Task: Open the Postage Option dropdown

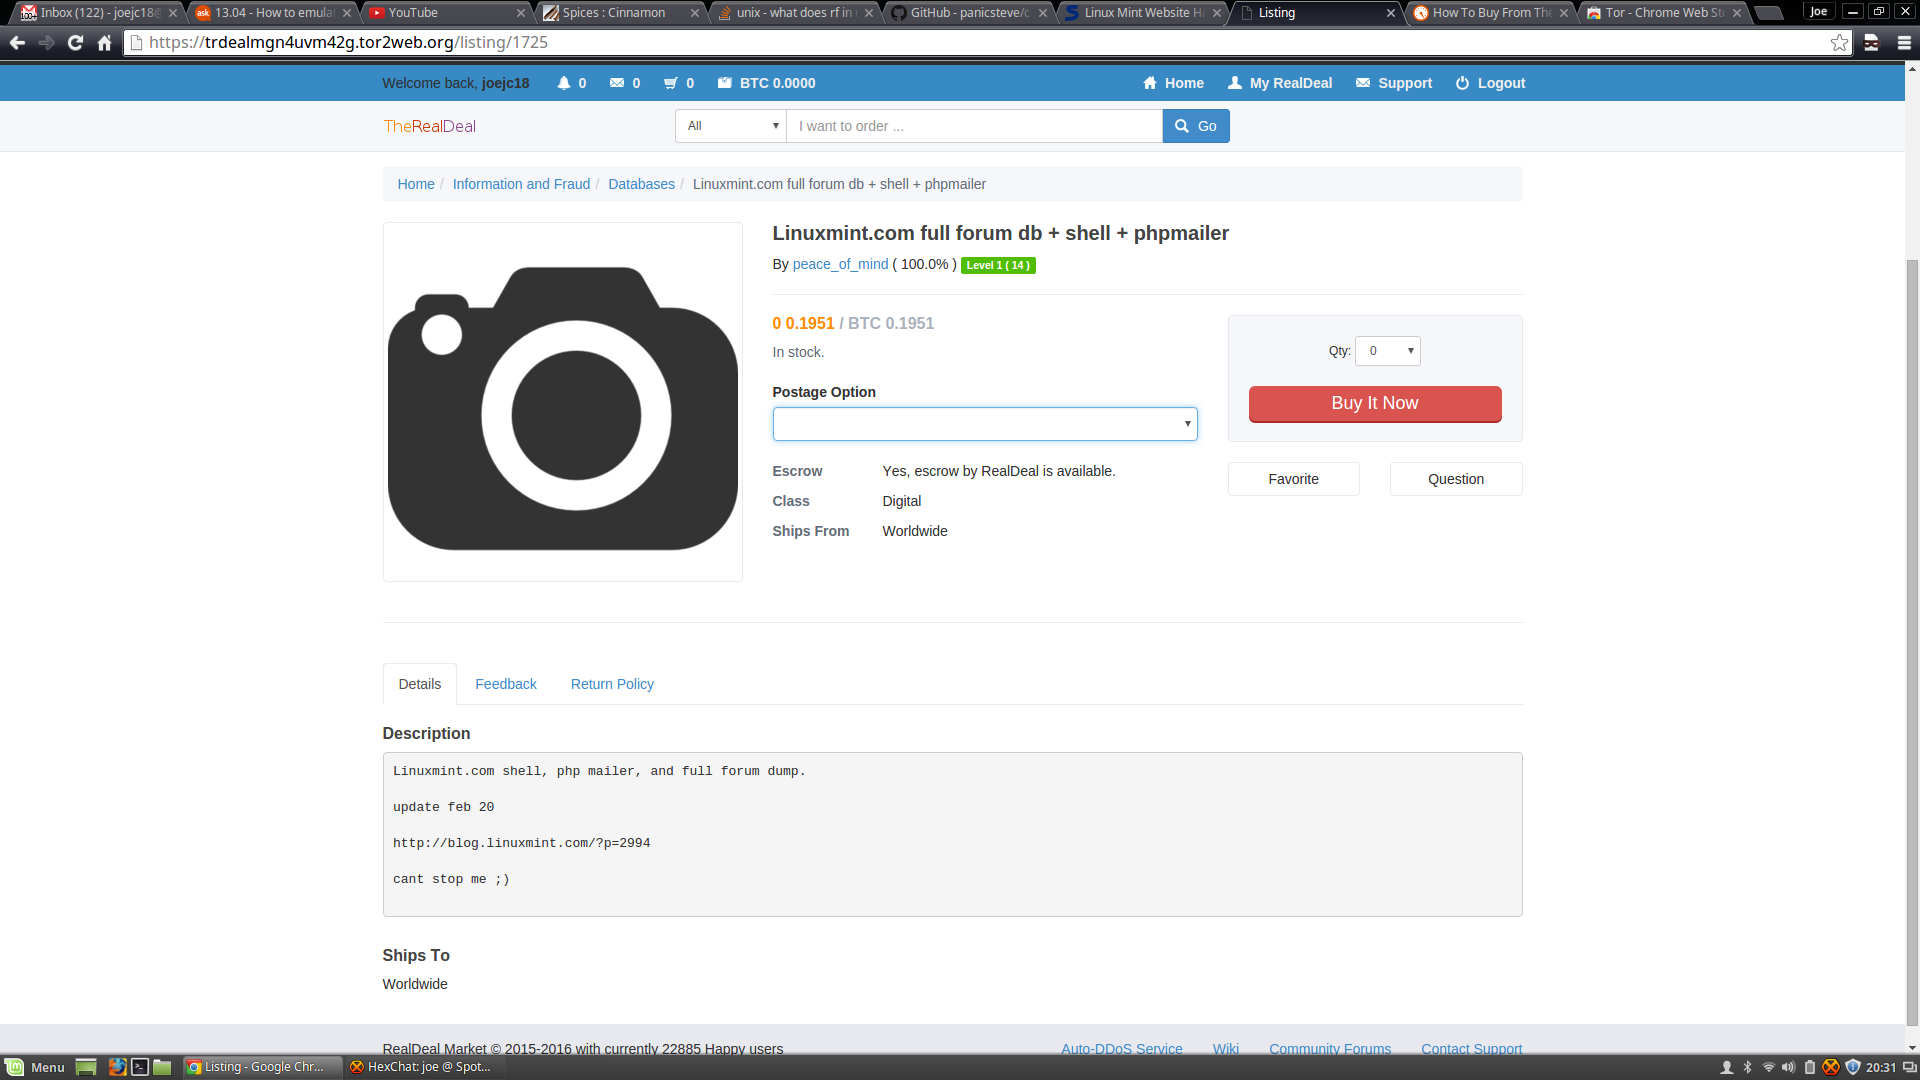Action: [x=985, y=424]
